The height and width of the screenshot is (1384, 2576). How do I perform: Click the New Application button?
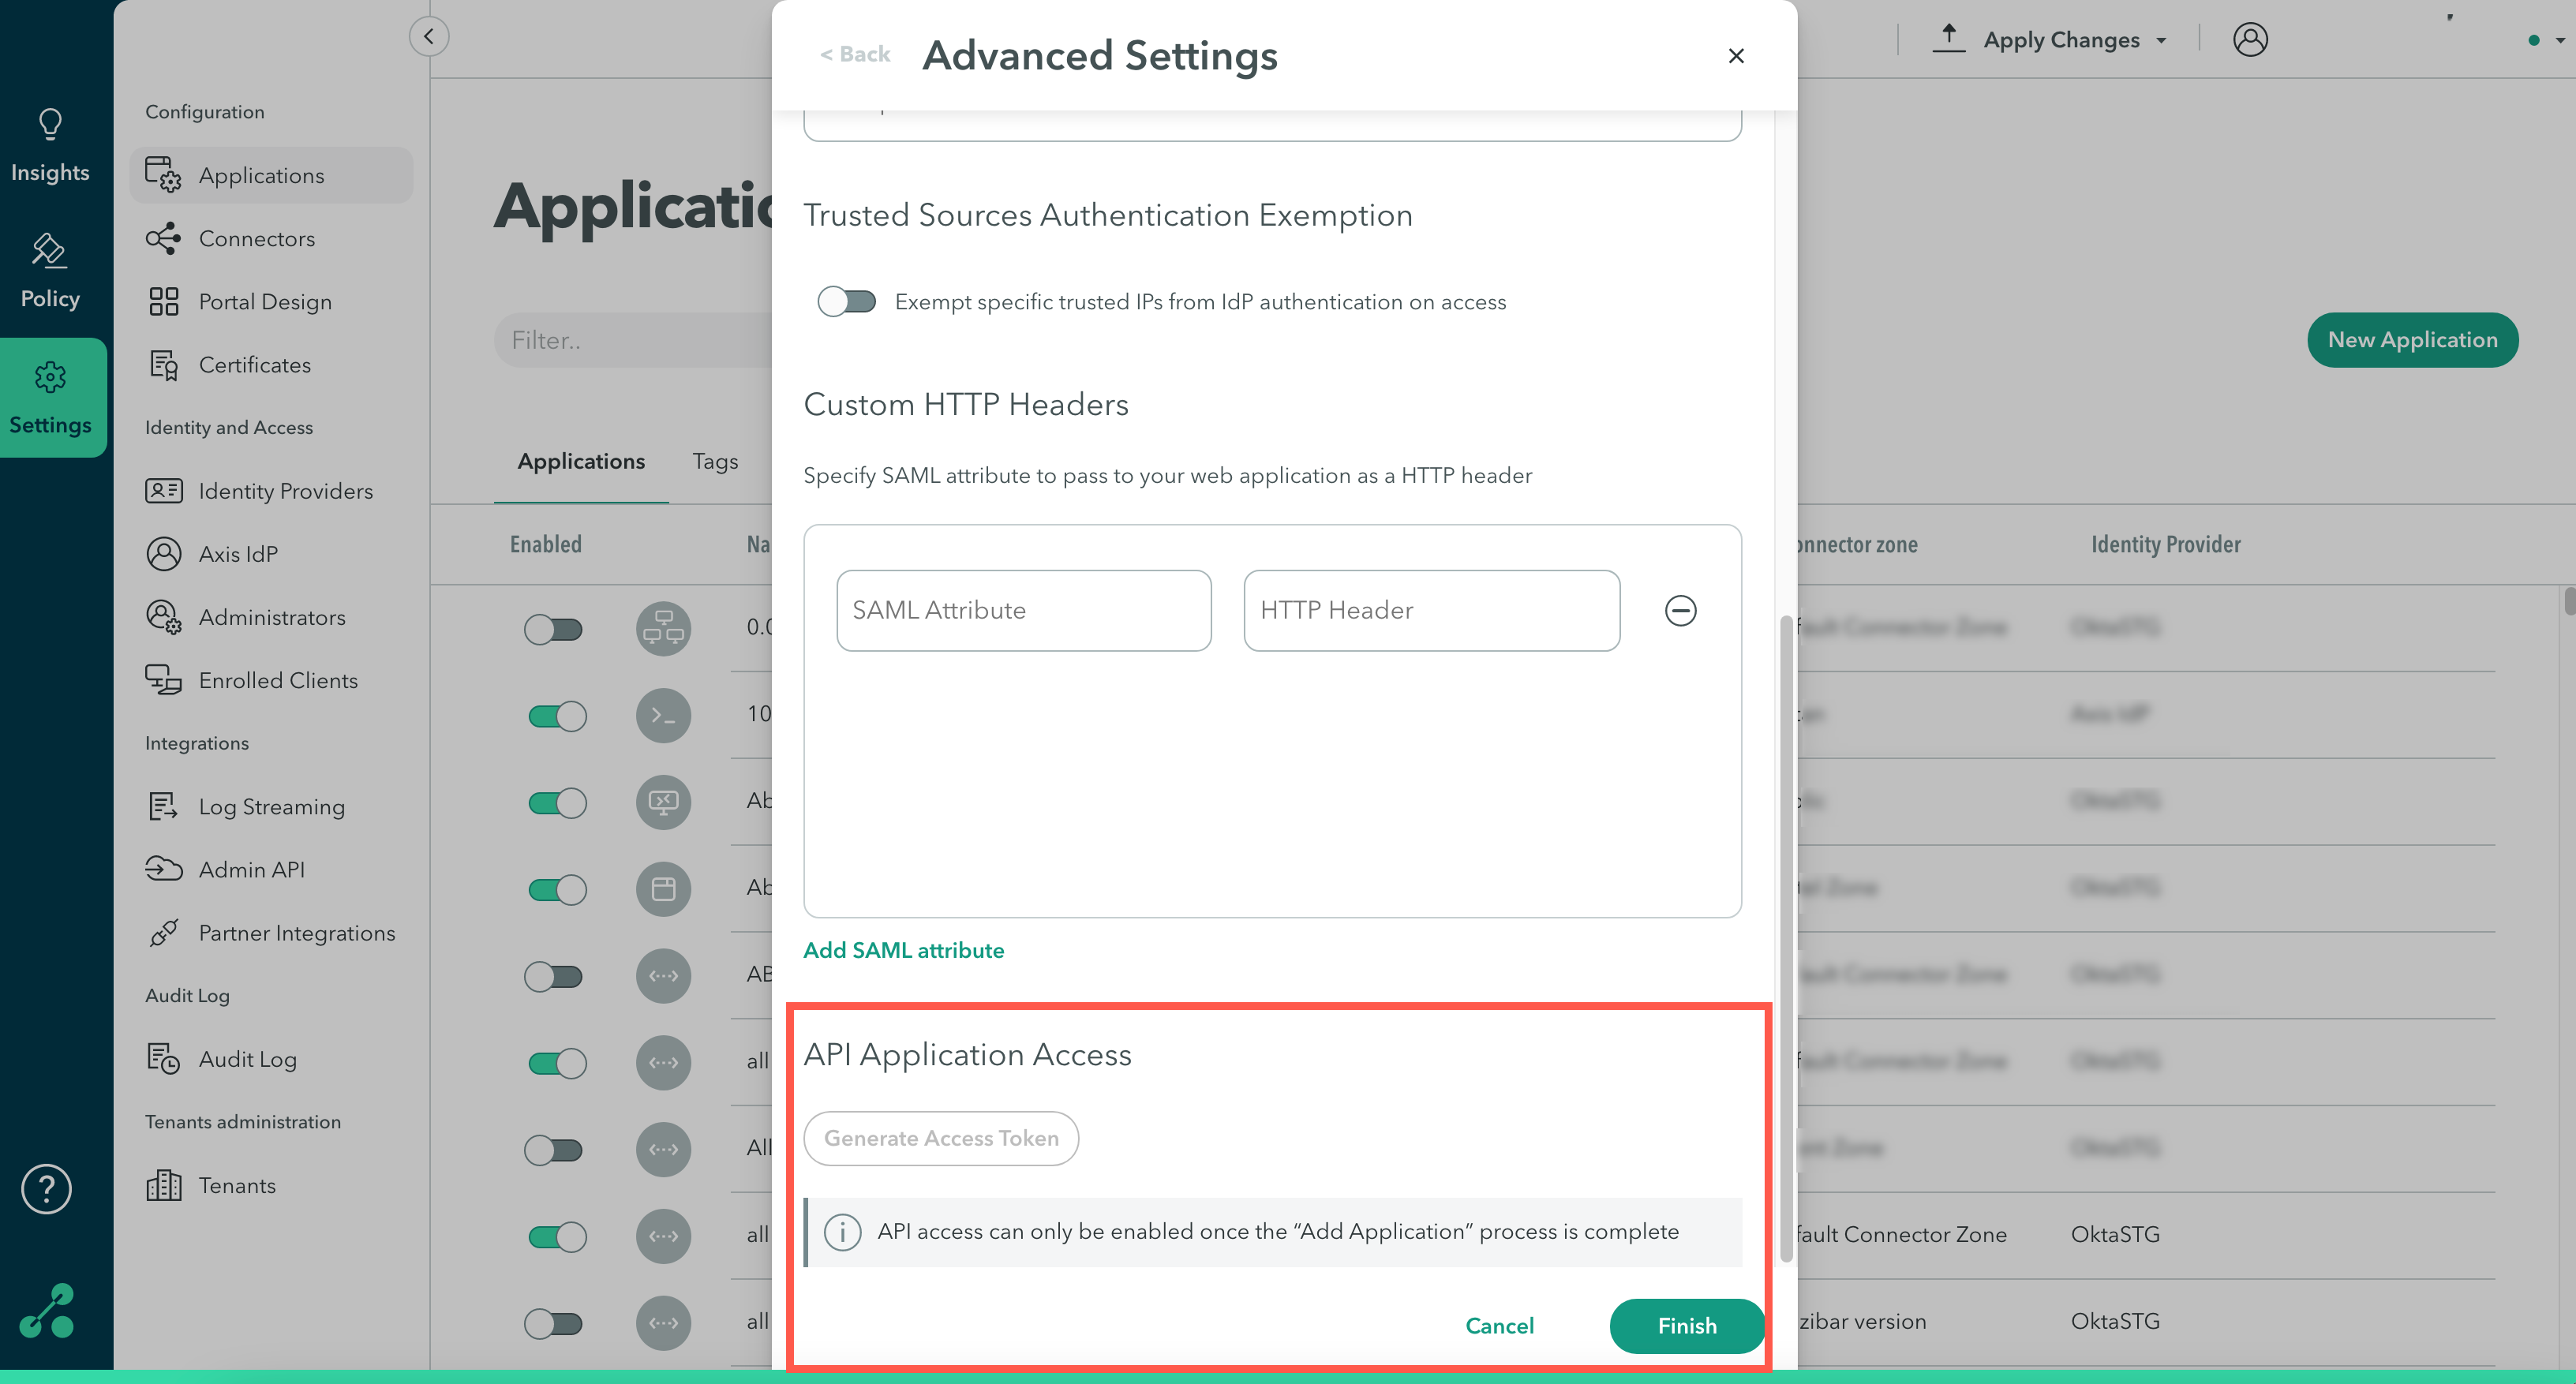(x=2412, y=340)
